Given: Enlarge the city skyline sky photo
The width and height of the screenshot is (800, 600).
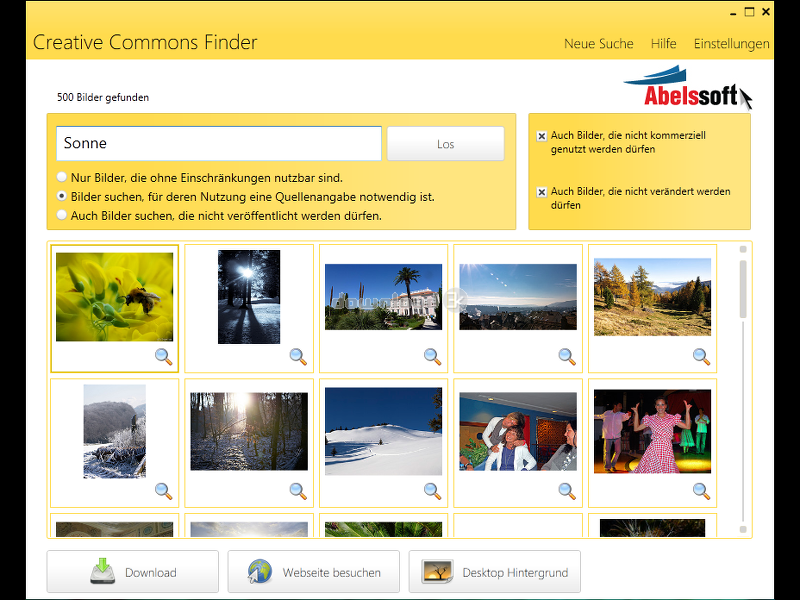Looking at the screenshot, I should [567, 357].
